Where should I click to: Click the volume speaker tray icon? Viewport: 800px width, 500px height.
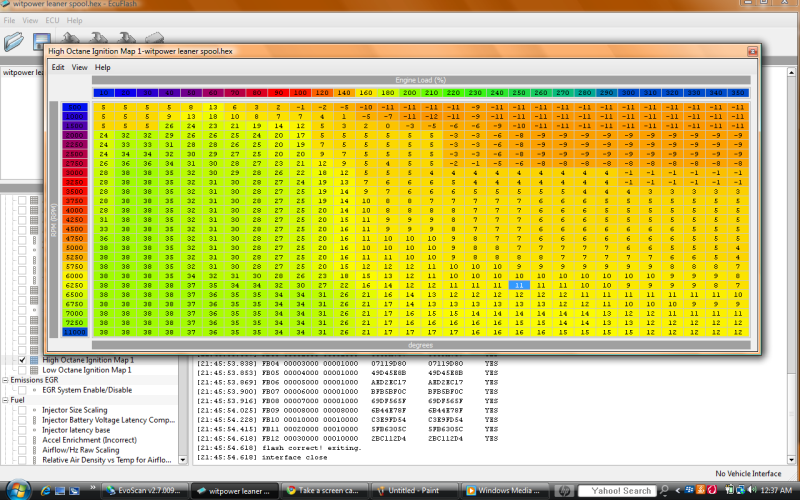tap(752, 490)
